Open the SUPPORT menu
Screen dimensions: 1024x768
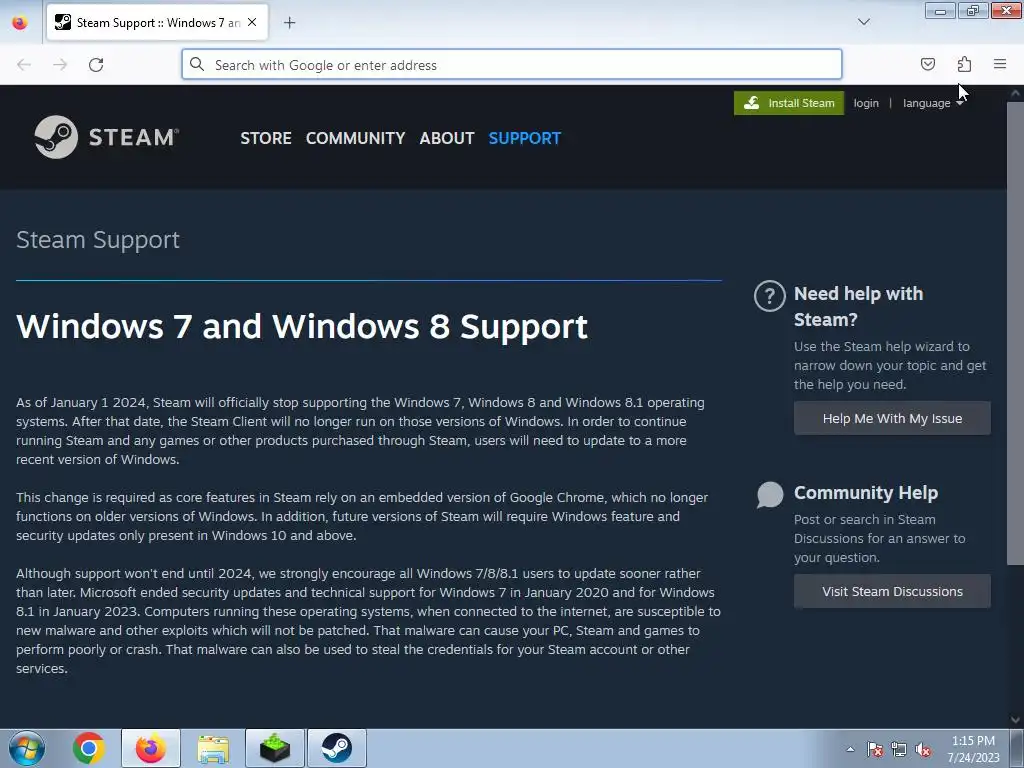(524, 138)
